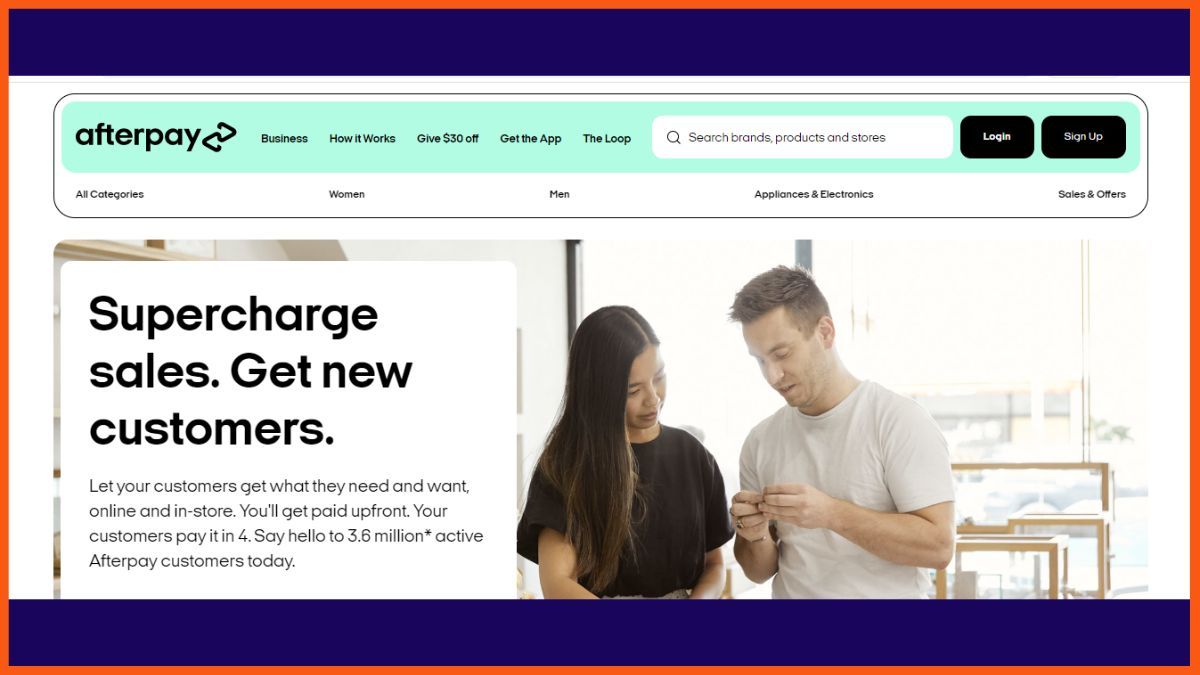Screen dimensions: 1200x675
Task: Click the Supercharge sales headline
Action: coord(250,372)
